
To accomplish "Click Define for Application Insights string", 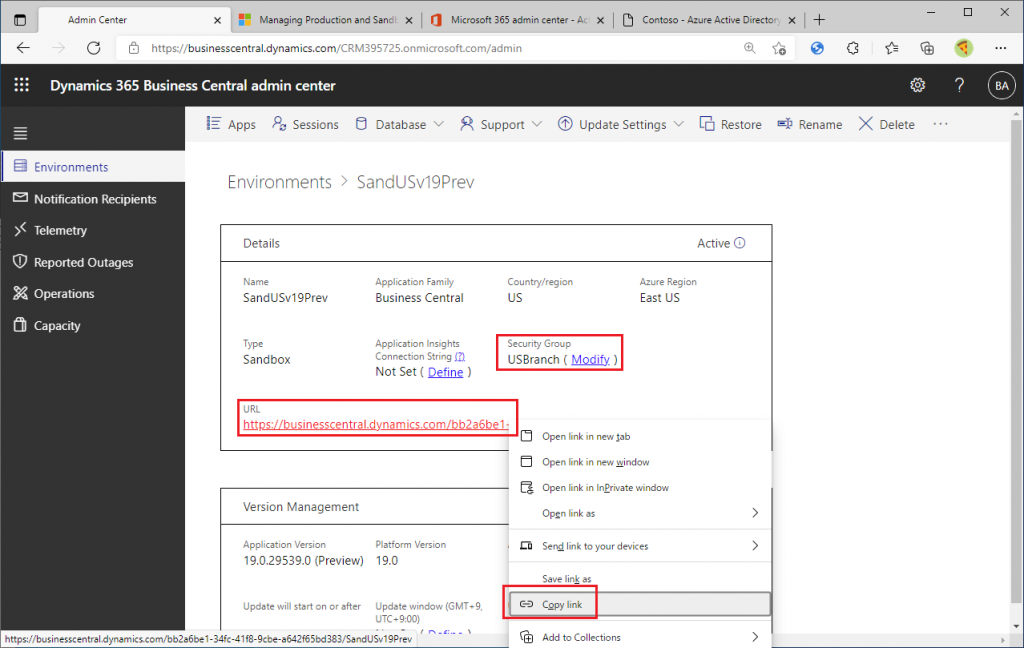I will point(445,372).
